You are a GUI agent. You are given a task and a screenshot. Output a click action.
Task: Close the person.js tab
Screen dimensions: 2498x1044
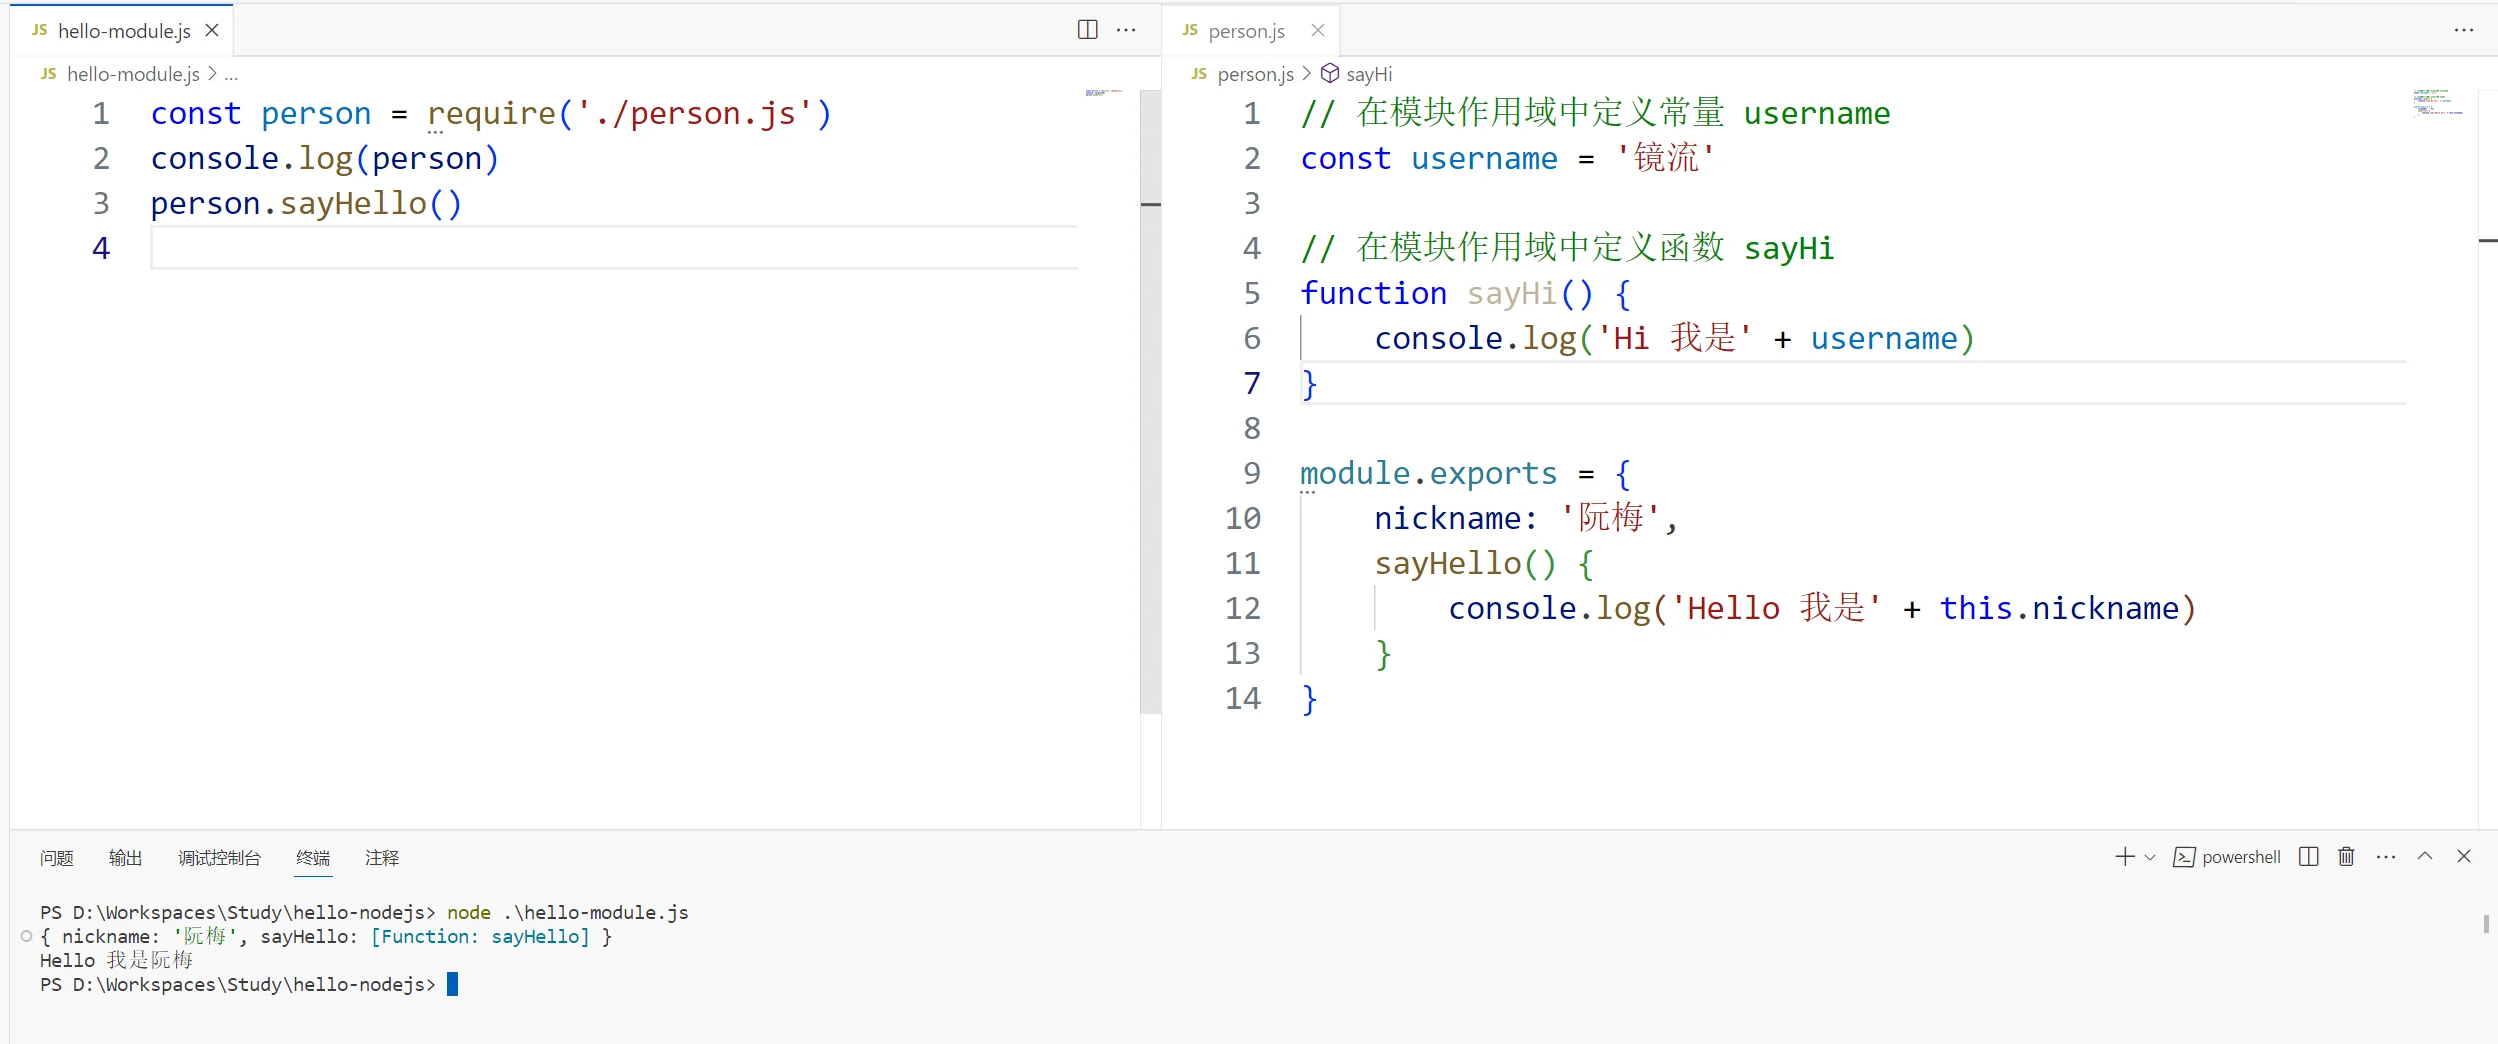1318,31
